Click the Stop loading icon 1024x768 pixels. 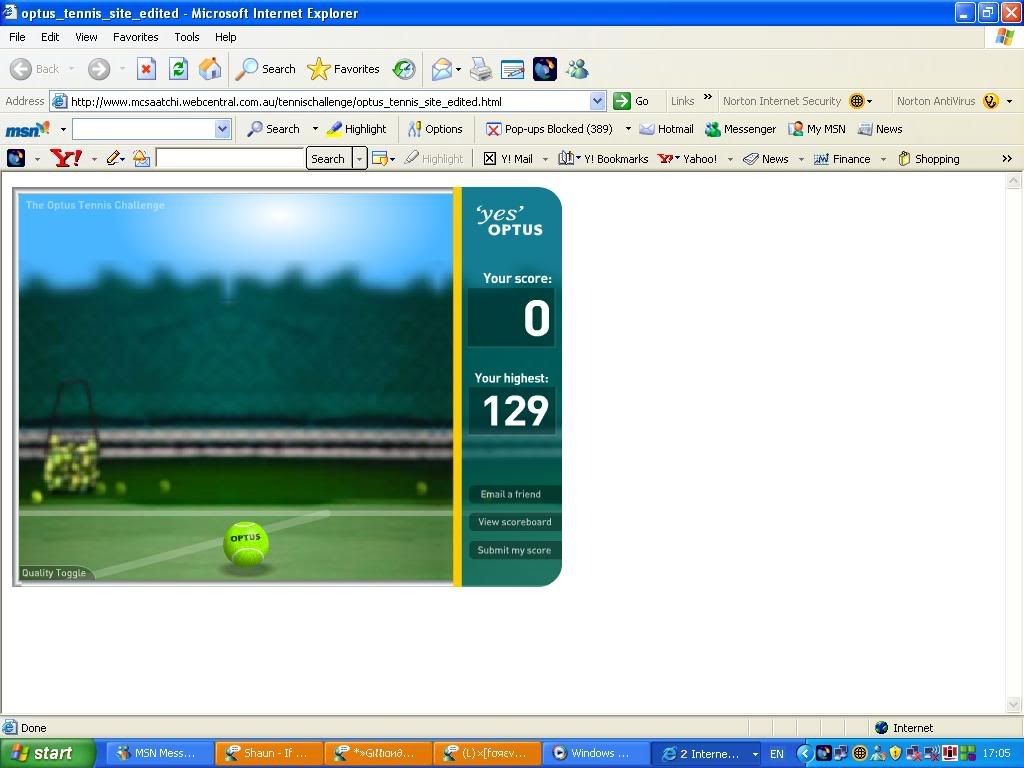pyautogui.click(x=146, y=69)
